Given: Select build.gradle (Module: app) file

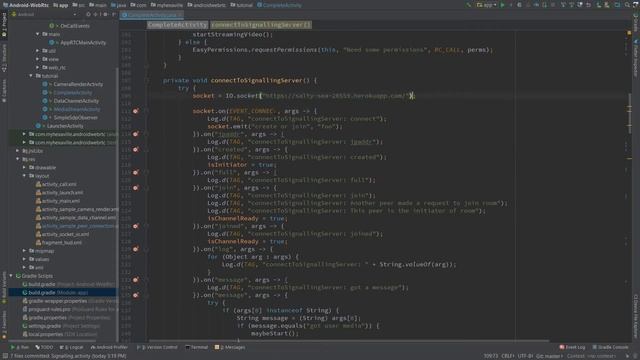Looking at the screenshot, I should (x=55, y=293).
